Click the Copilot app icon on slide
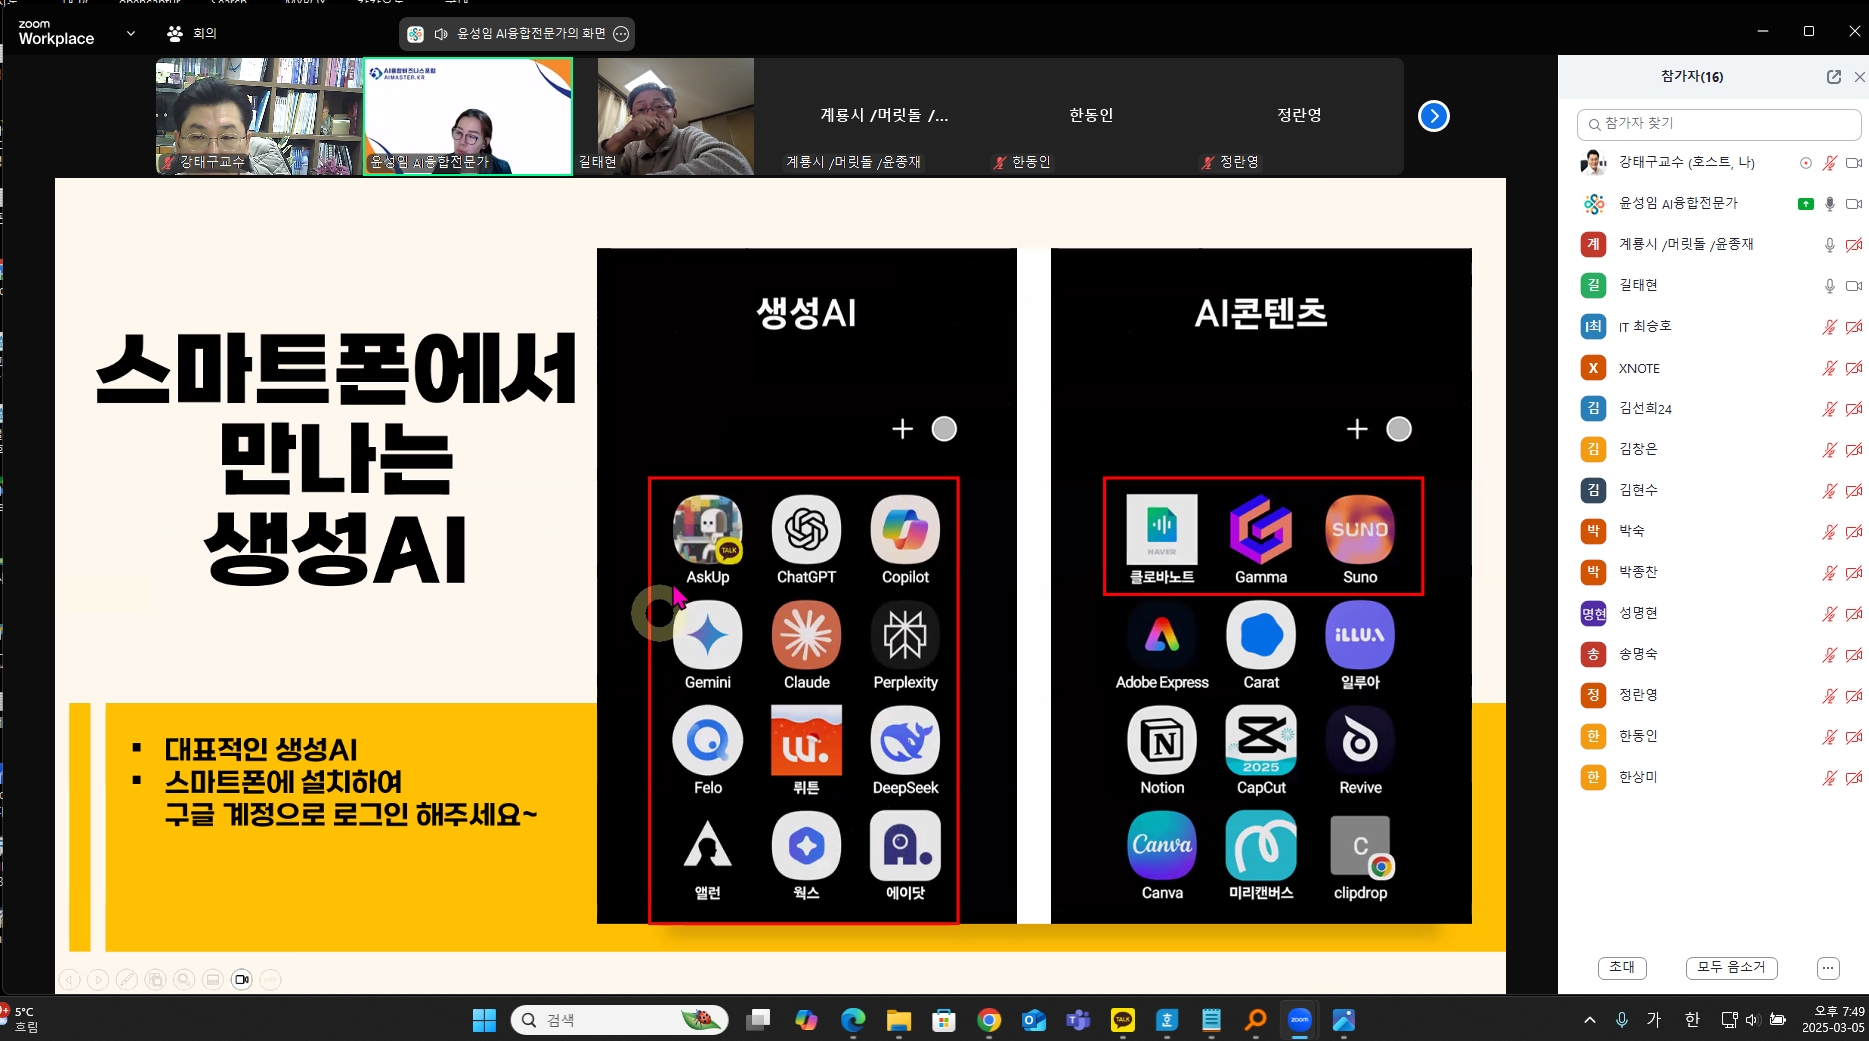 coord(905,530)
